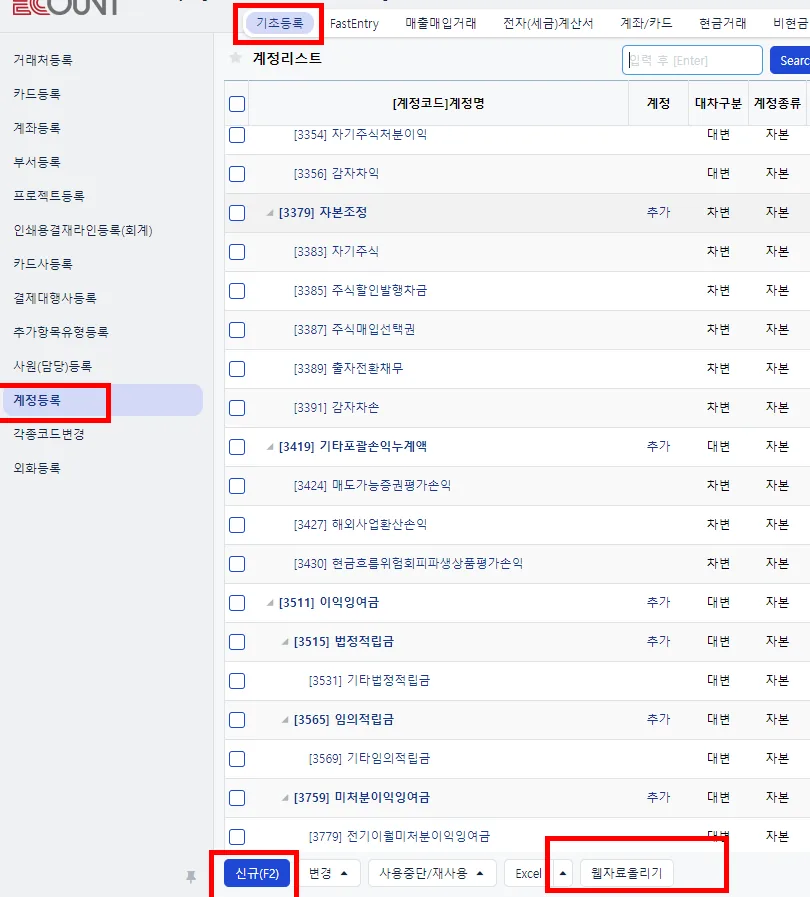
Task: Click the favorite star beside 계정리스트
Action: pyautogui.click(x=235, y=58)
